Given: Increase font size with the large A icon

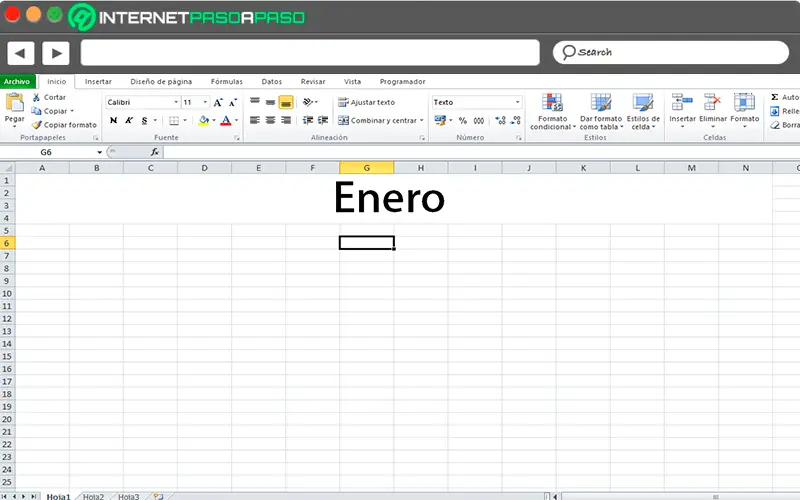Looking at the screenshot, I should click(218, 103).
